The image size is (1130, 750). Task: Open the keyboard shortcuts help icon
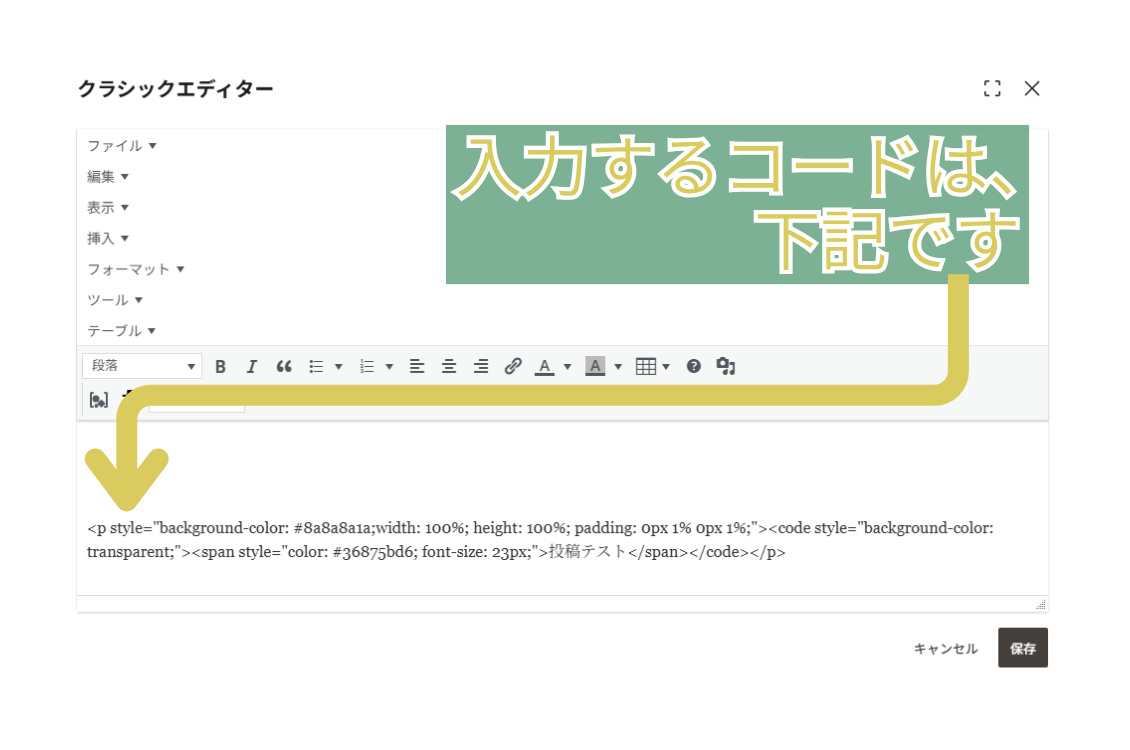pos(693,367)
